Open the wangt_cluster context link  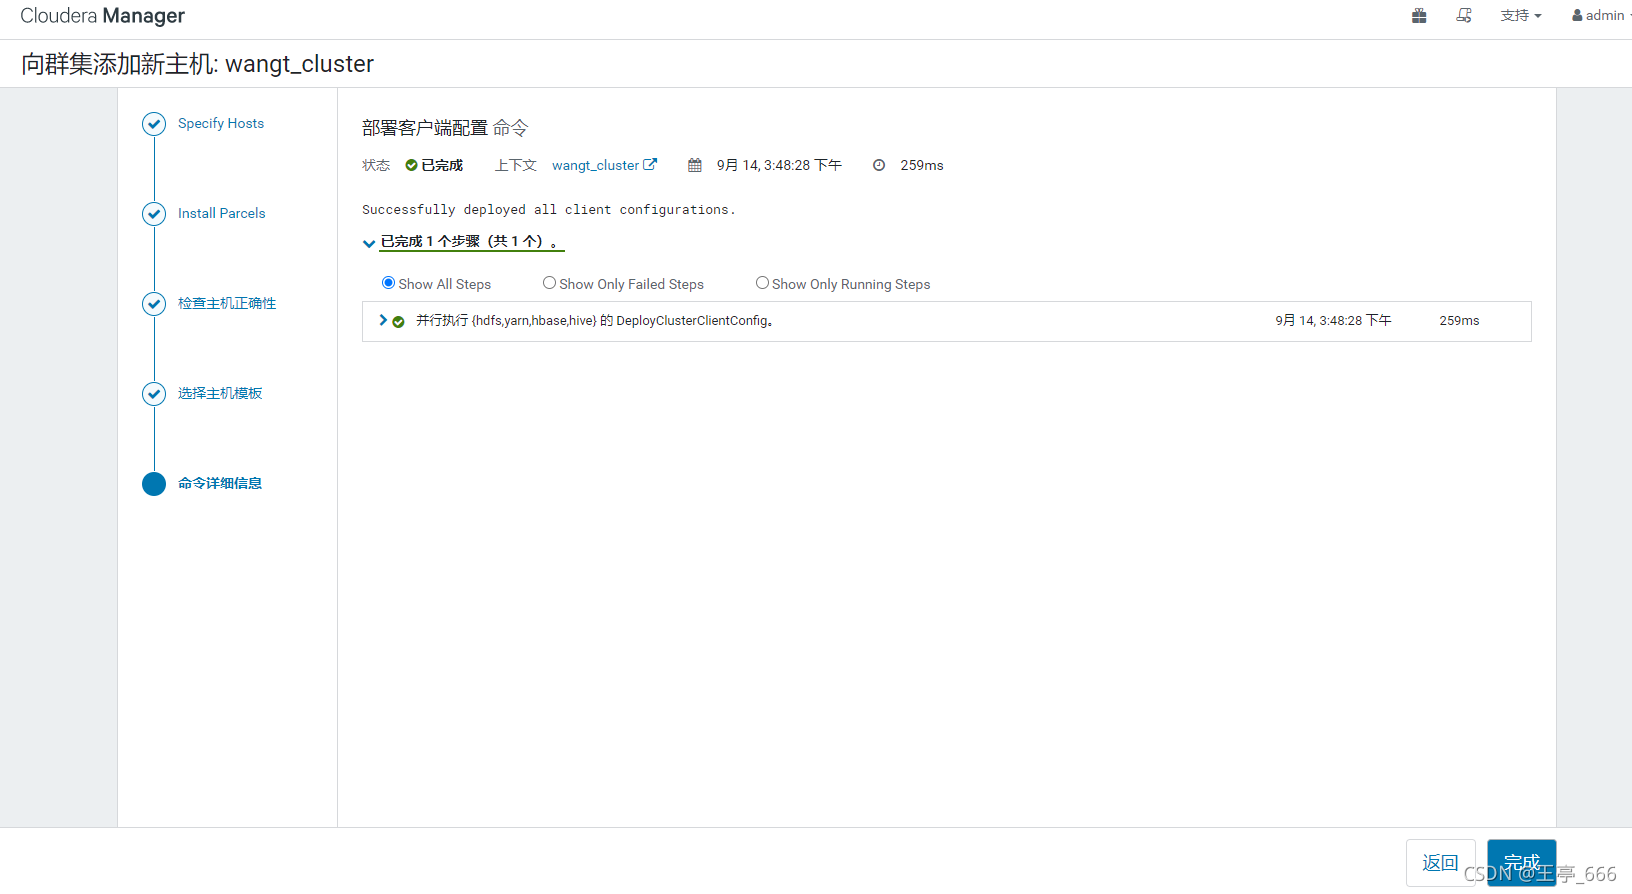click(595, 166)
